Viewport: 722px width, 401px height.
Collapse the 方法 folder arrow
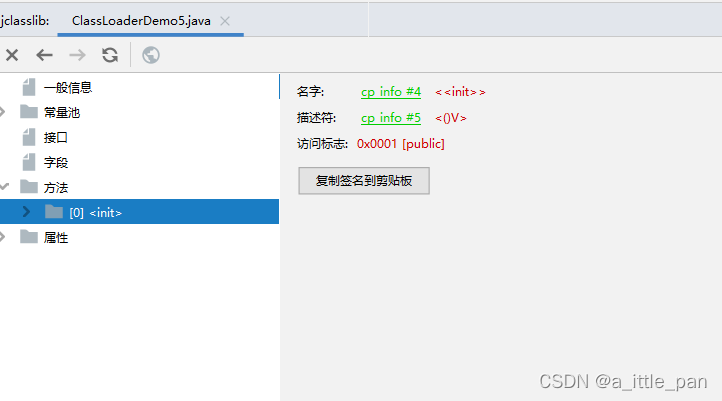(x=4, y=186)
